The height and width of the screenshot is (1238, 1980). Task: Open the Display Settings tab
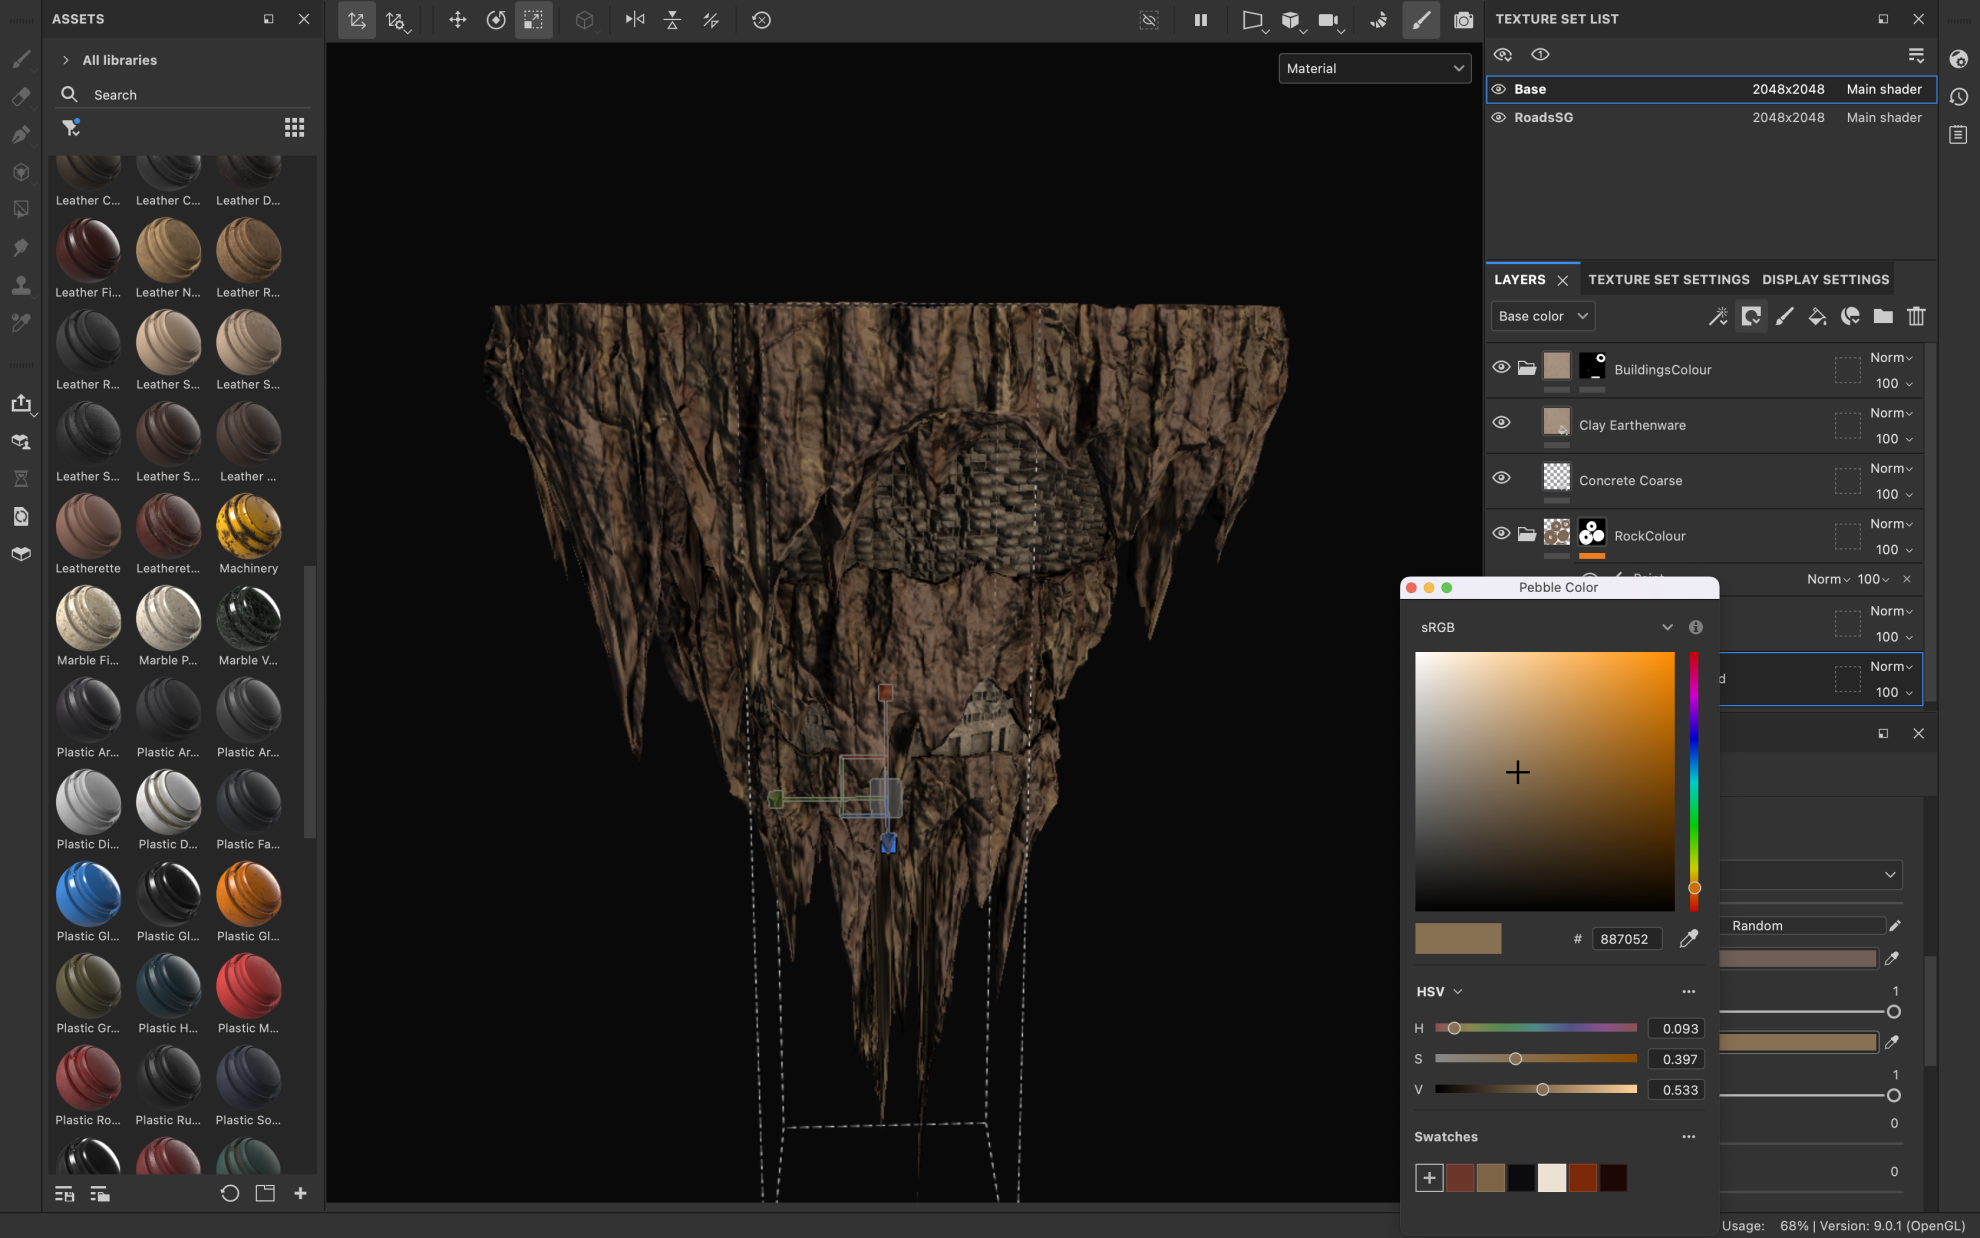pyautogui.click(x=1825, y=279)
